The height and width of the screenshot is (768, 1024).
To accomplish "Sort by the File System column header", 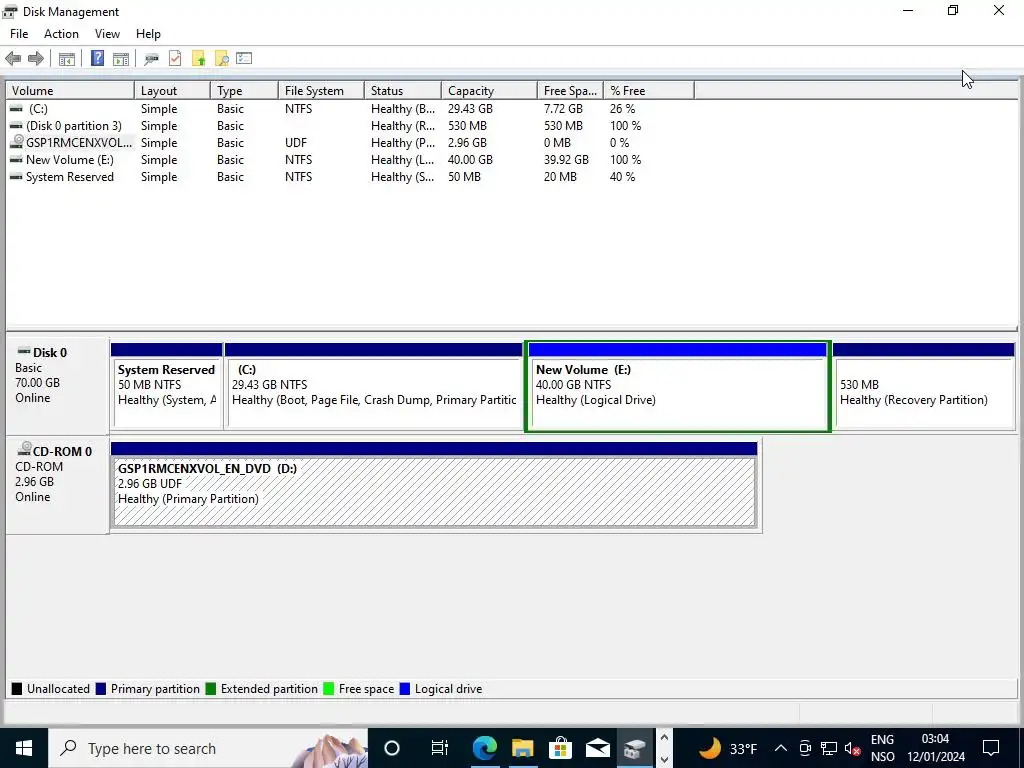I will coord(321,91).
